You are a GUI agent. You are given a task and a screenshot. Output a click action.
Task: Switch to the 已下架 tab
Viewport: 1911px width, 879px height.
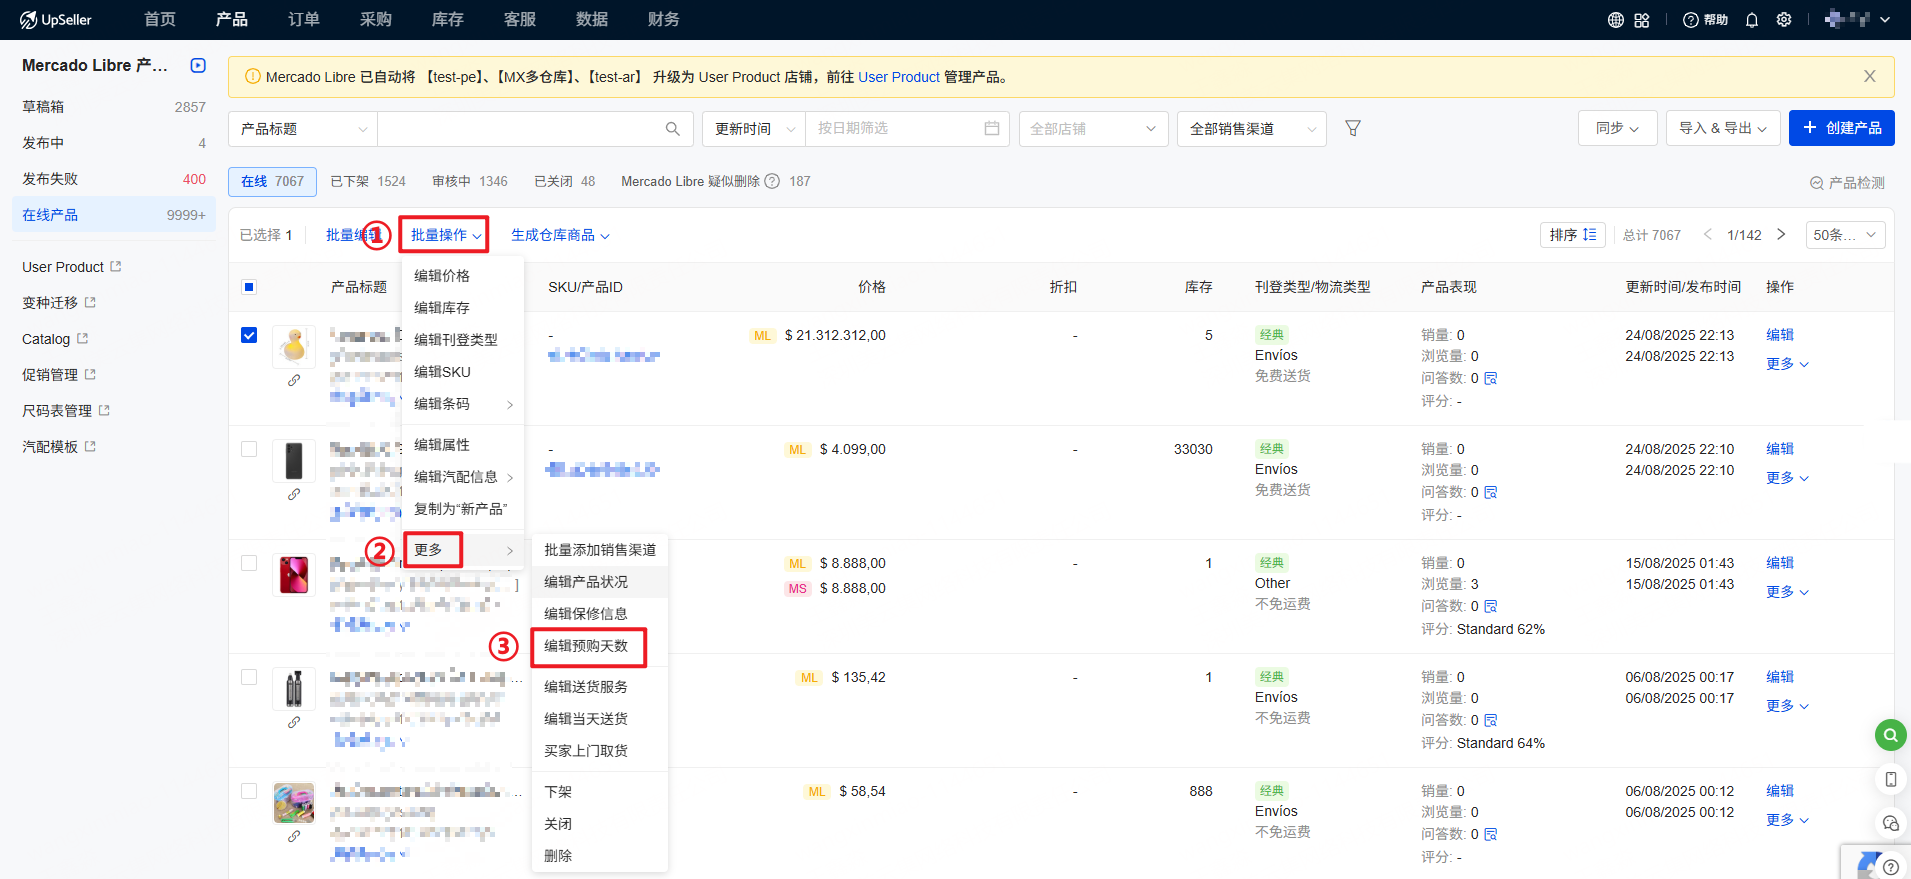pyautogui.click(x=367, y=181)
